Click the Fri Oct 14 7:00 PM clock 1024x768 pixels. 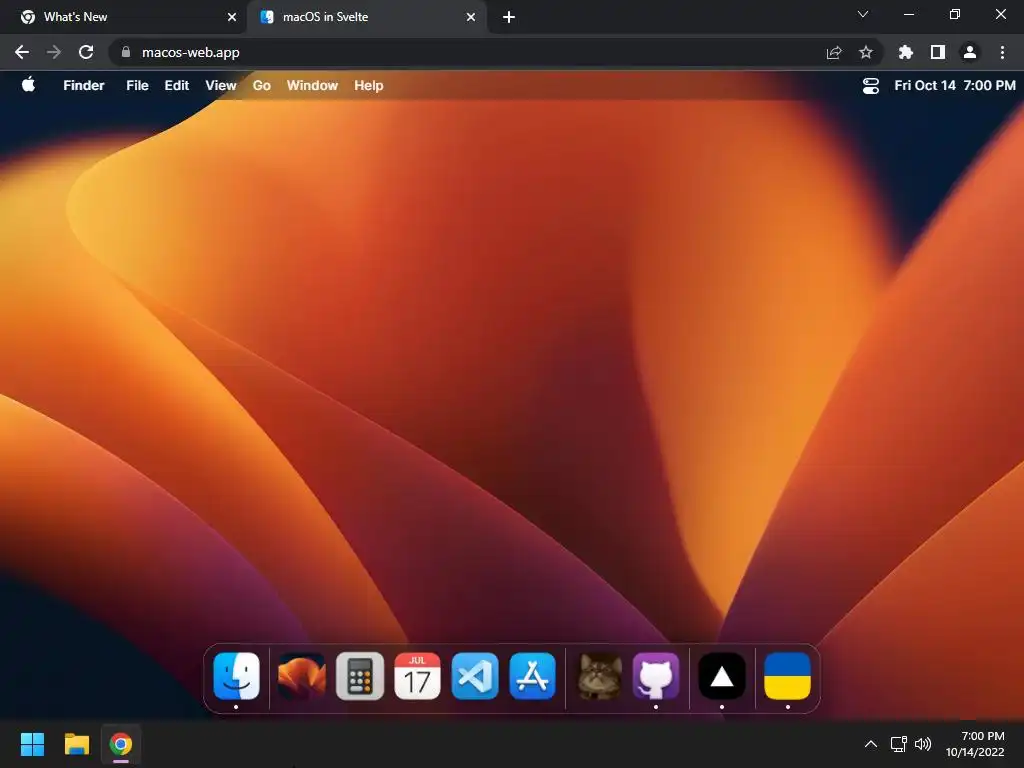coord(955,86)
